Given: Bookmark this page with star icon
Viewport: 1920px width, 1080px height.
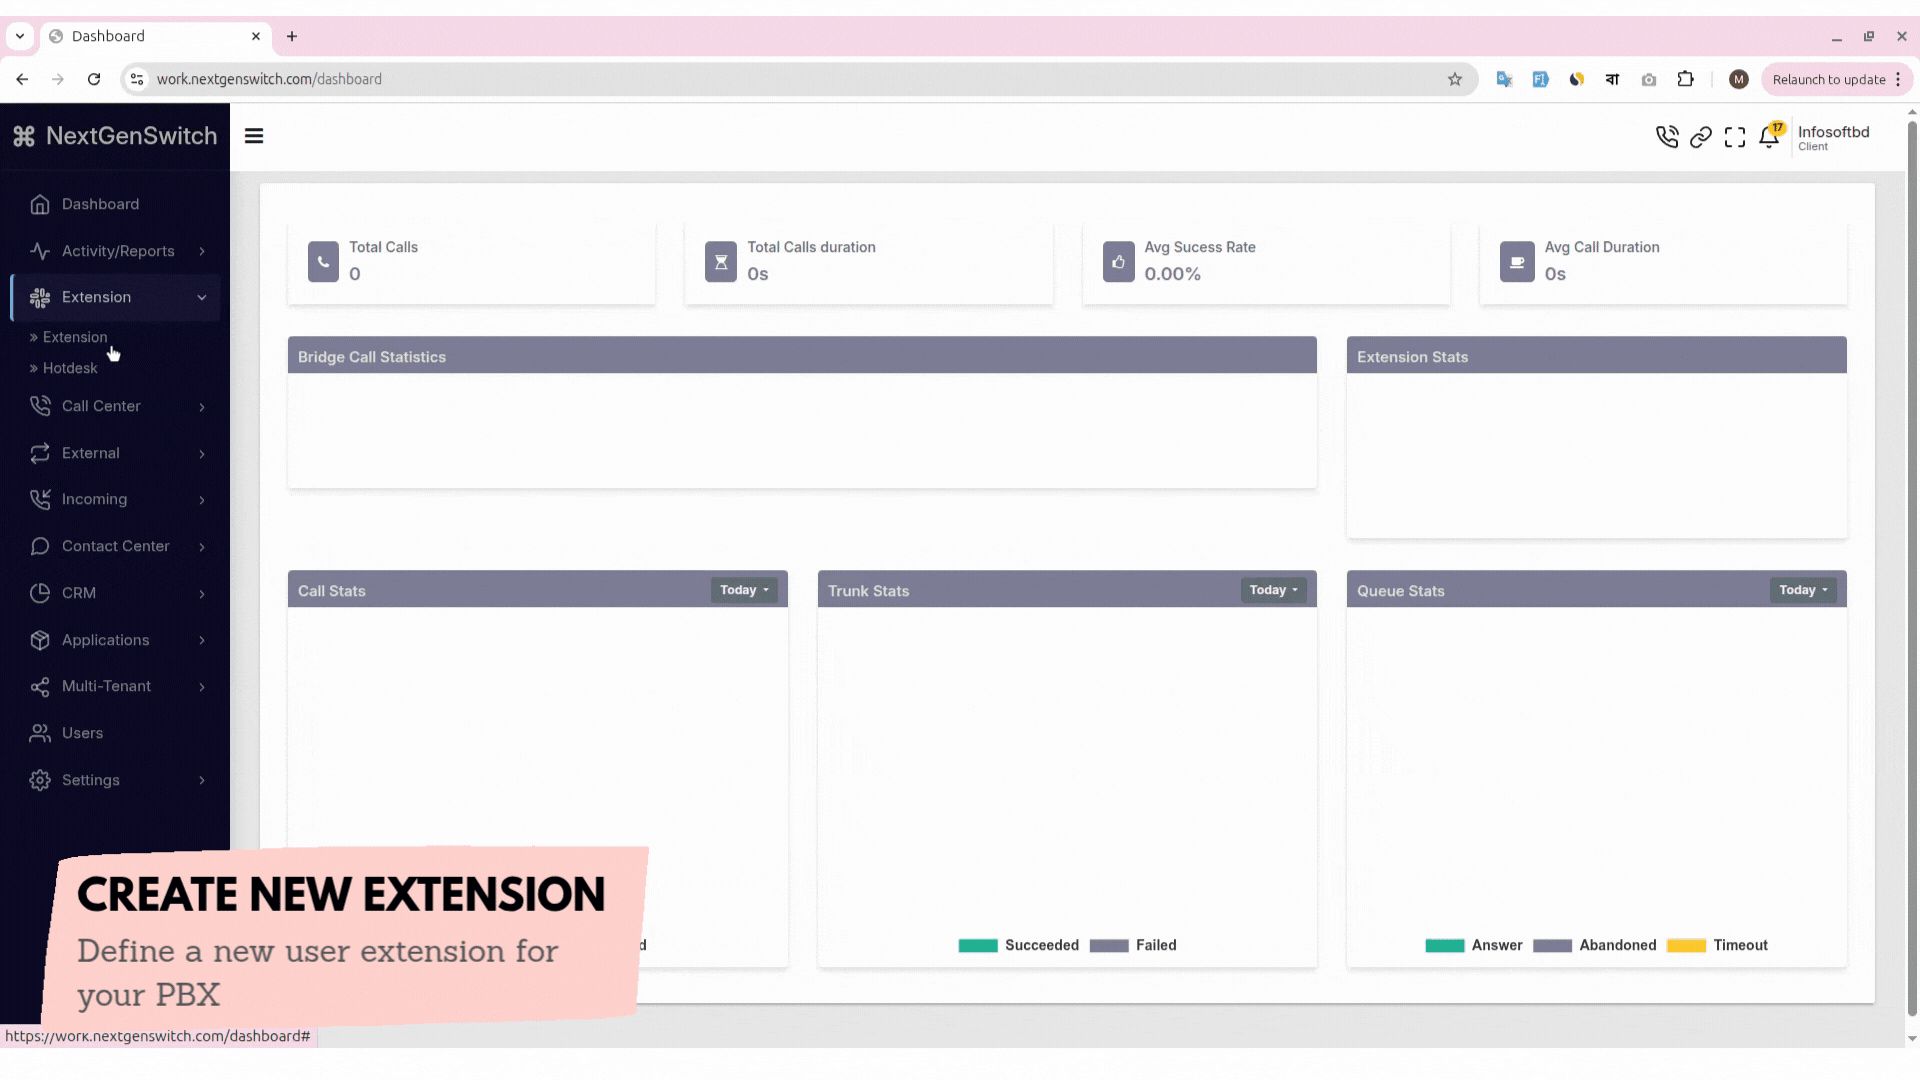Looking at the screenshot, I should tap(1455, 79).
